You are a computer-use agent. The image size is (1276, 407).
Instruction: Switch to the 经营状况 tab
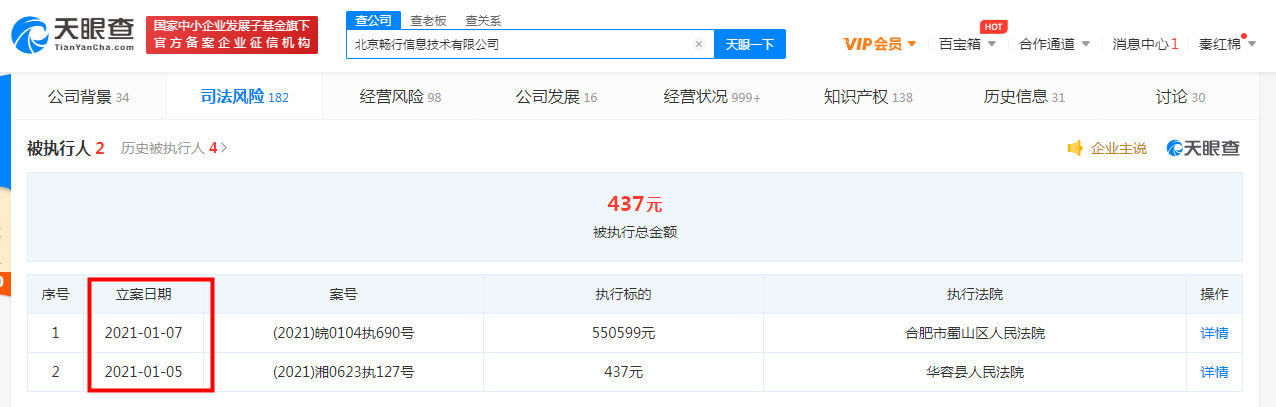[x=712, y=97]
